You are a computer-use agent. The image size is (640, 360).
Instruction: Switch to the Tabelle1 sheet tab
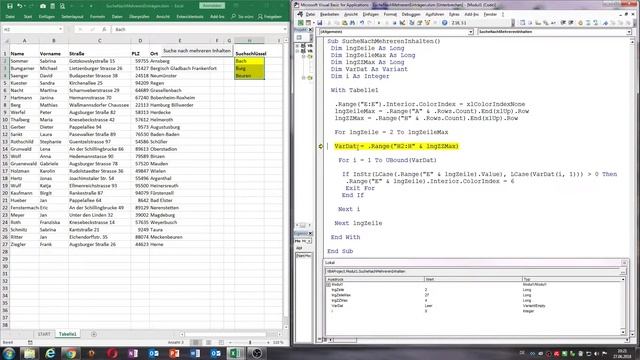[67, 334]
